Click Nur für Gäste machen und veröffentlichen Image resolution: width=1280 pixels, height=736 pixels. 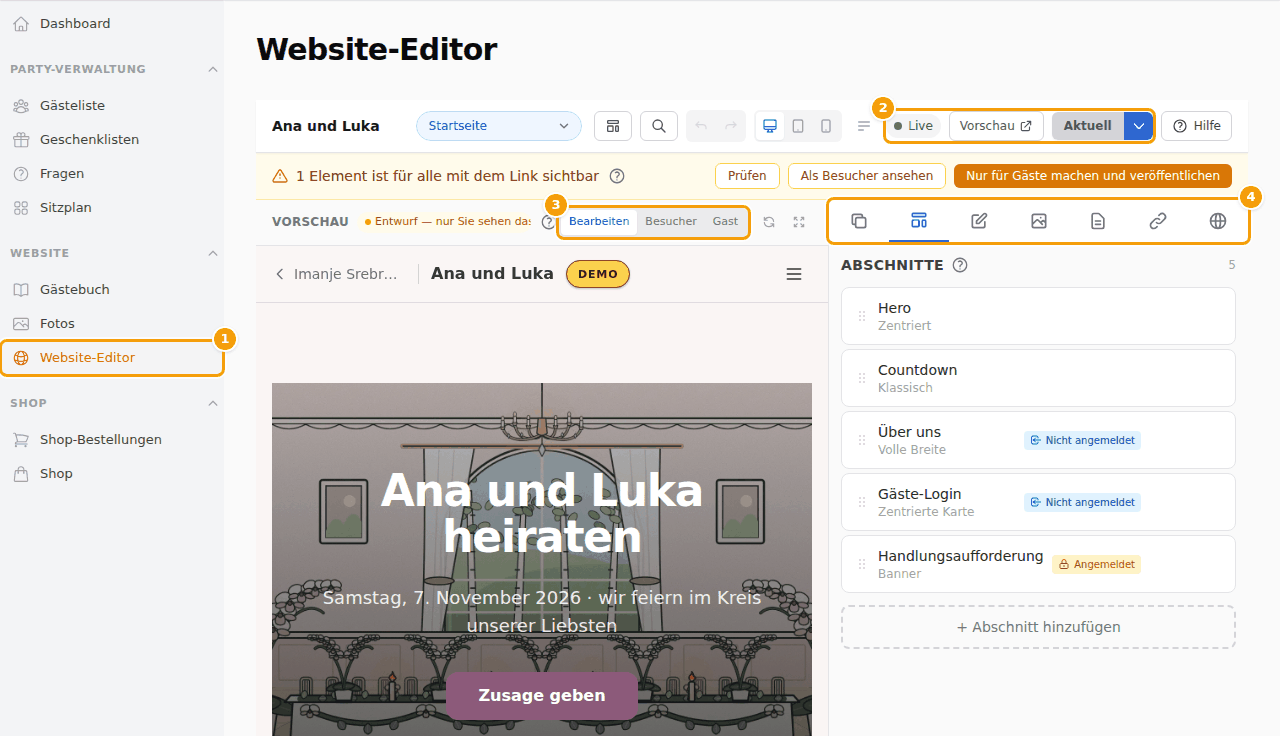tap(1093, 176)
